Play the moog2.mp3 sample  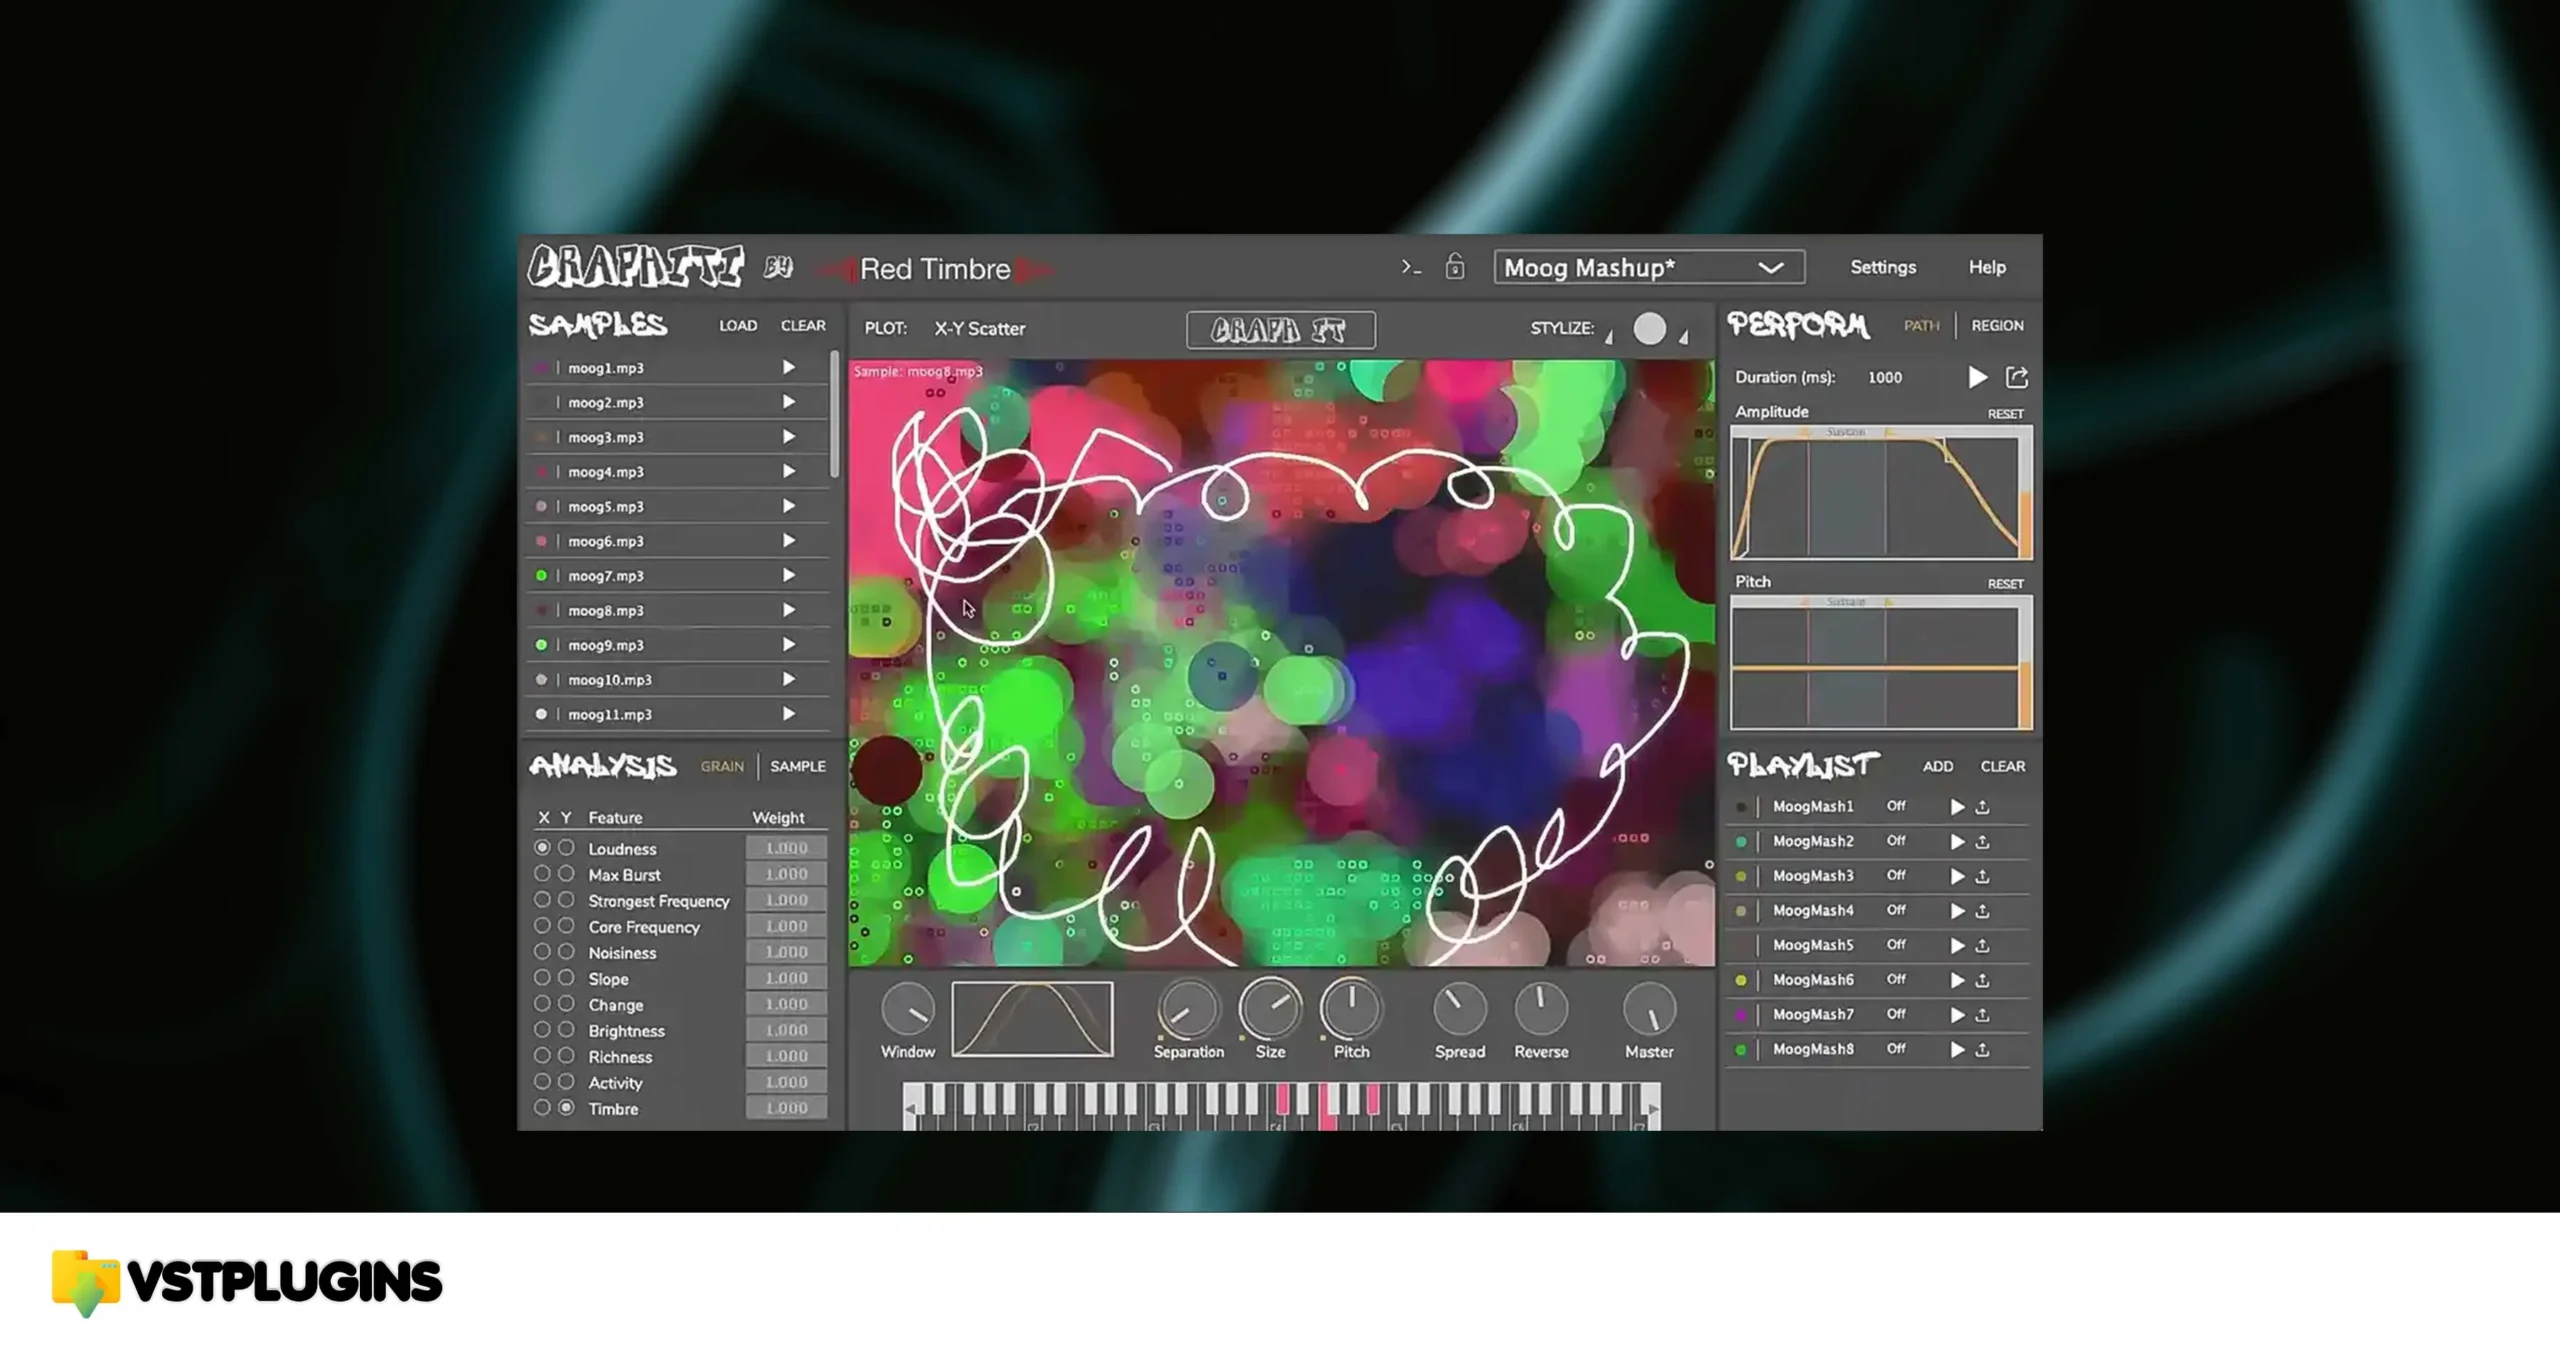(788, 402)
